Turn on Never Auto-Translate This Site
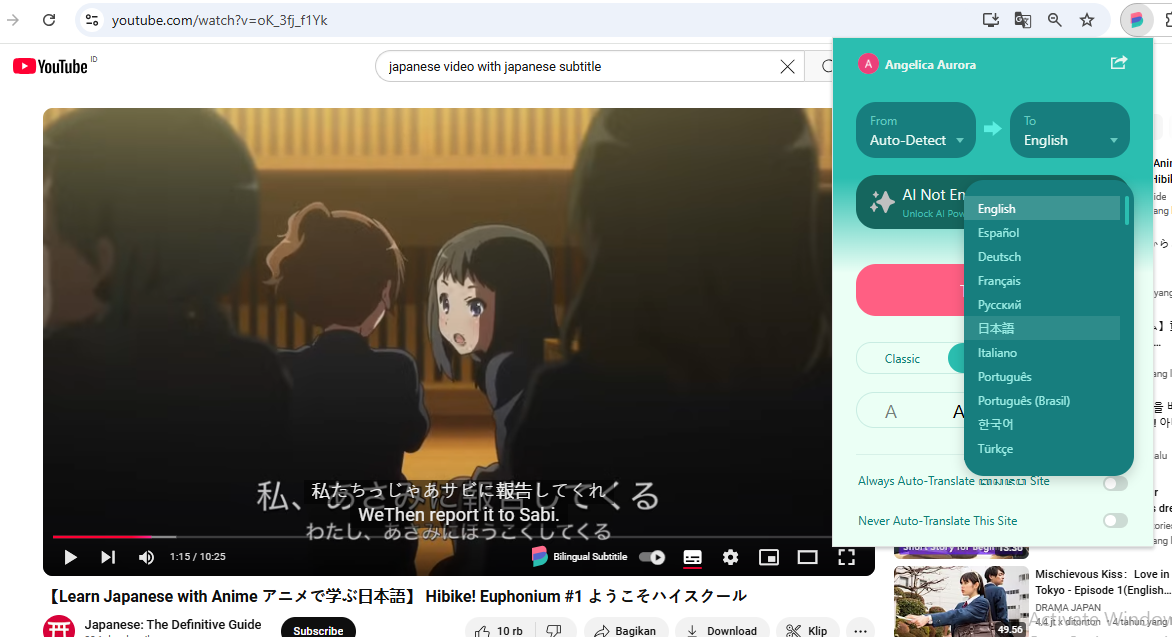The image size is (1172, 637). coord(1116,520)
